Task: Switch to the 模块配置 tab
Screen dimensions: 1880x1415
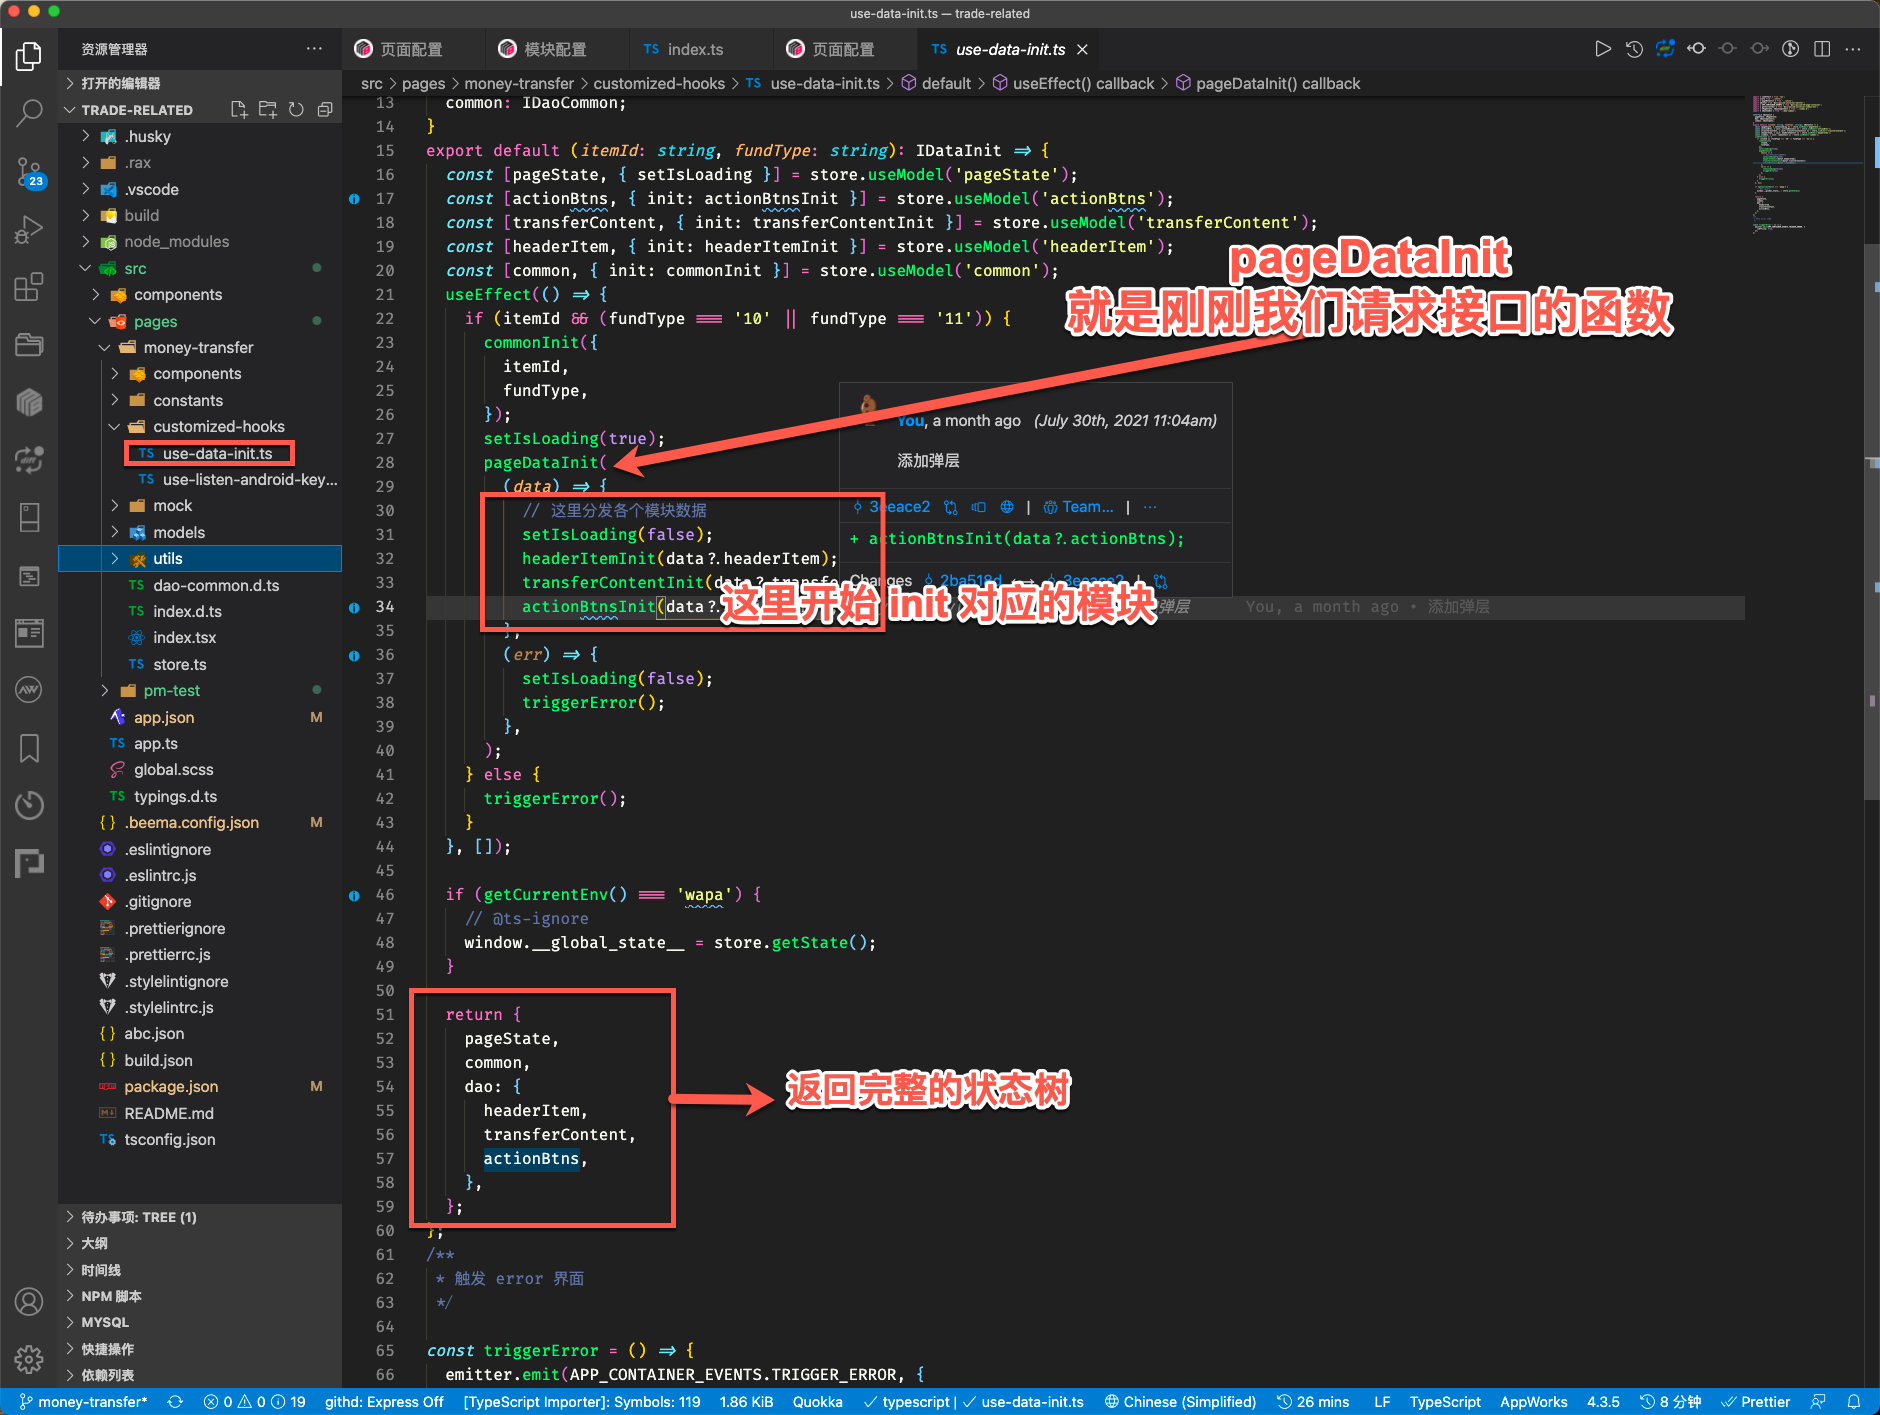Action: tap(554, 49)
